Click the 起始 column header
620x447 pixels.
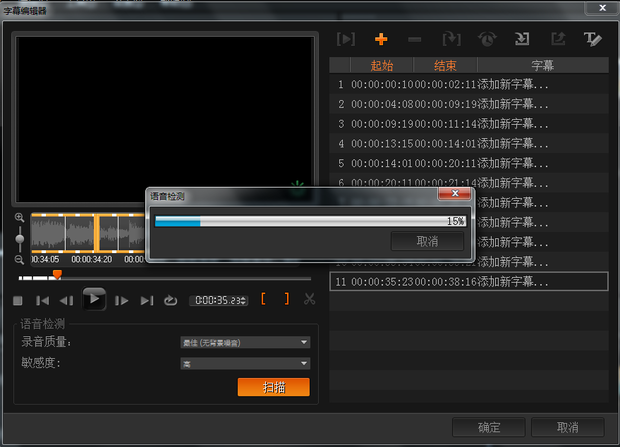pos(381,66)
